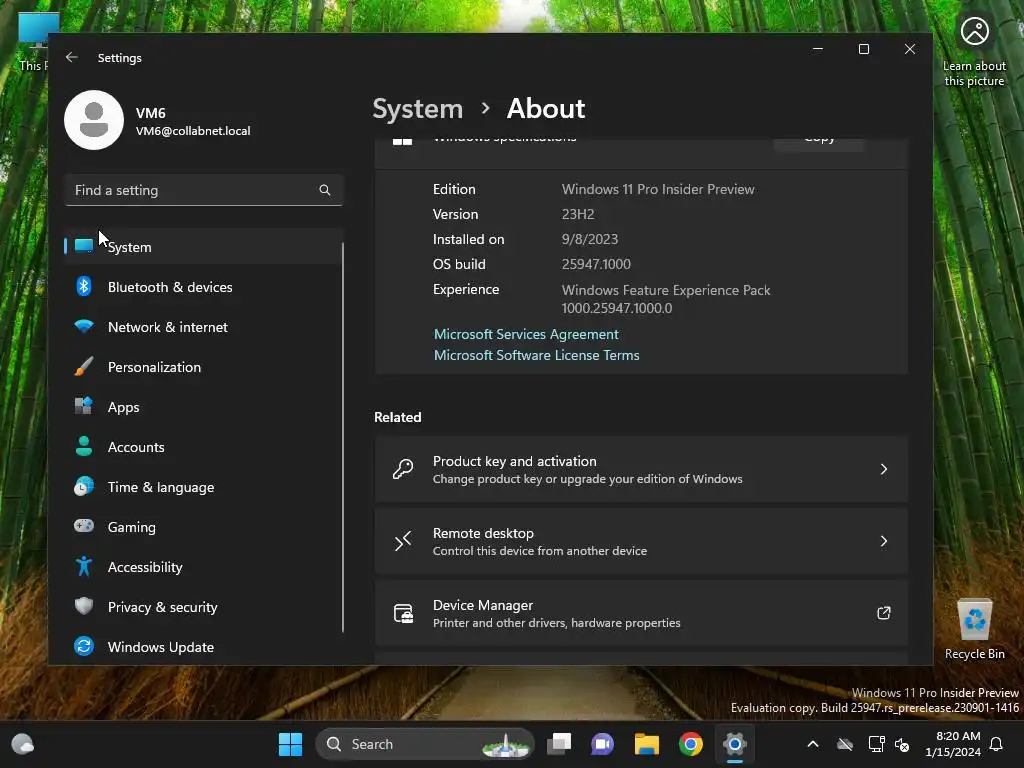Open Personalization settings
The image size is (1024, 768).
[204, 367]
